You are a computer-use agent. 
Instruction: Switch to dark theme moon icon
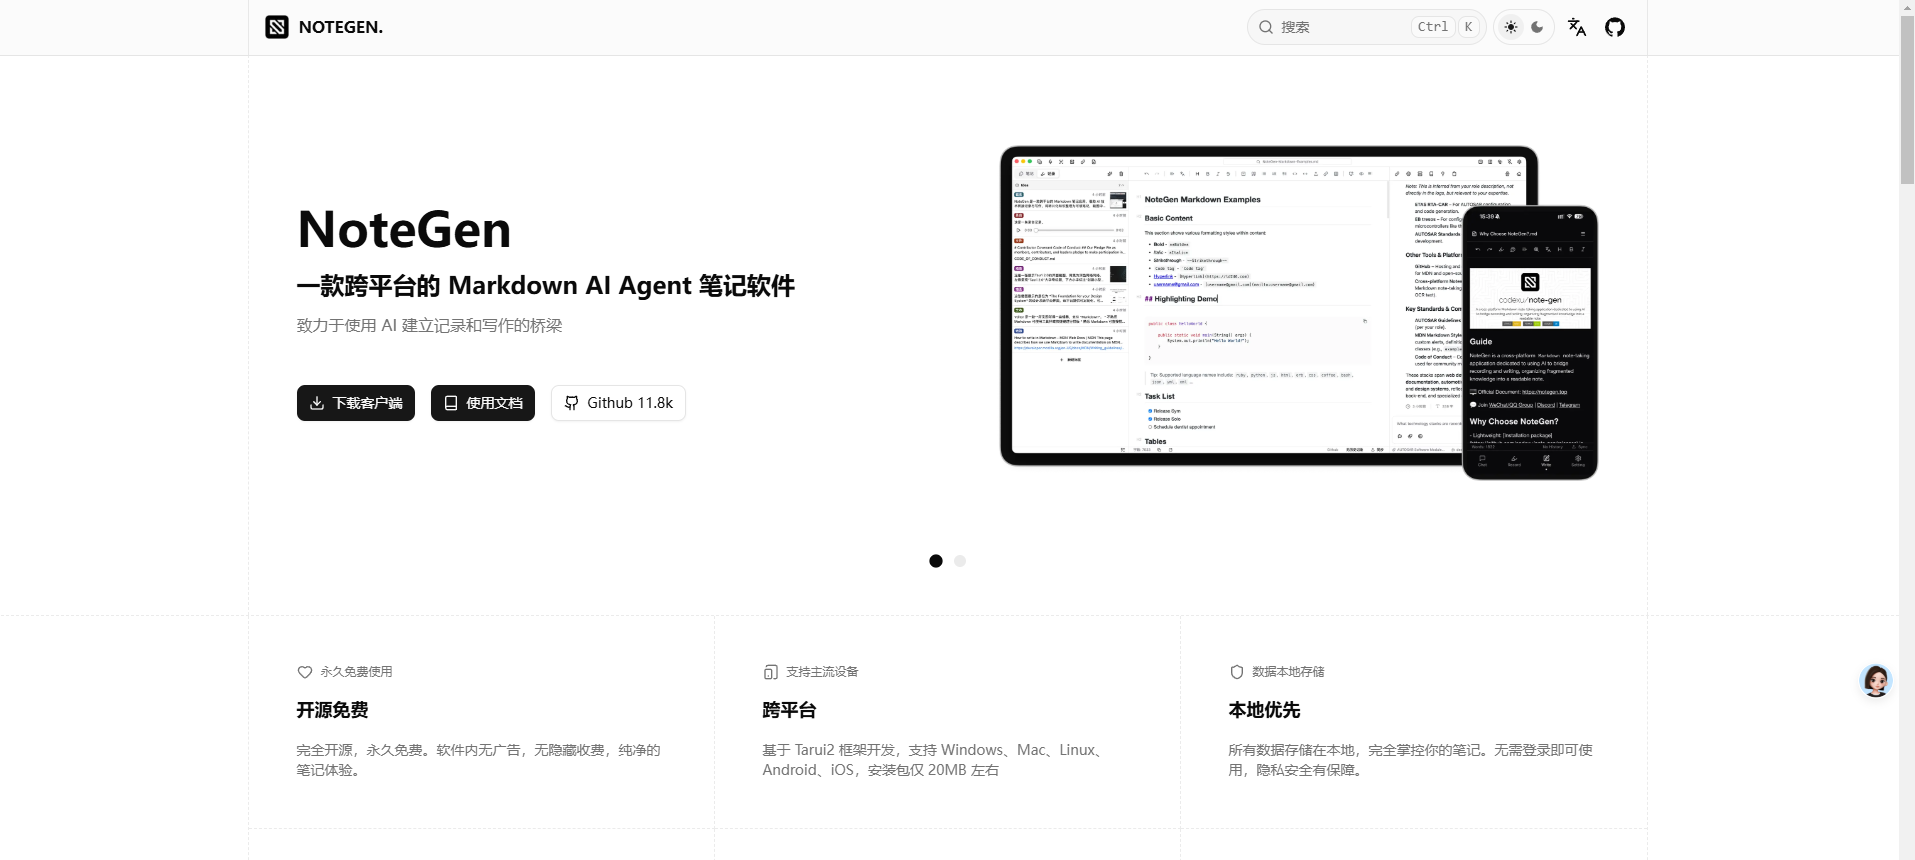(x=1537, y=27)
